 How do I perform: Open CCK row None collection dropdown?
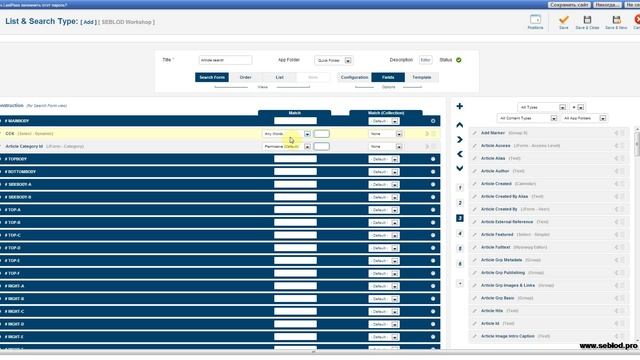point(385,134)
